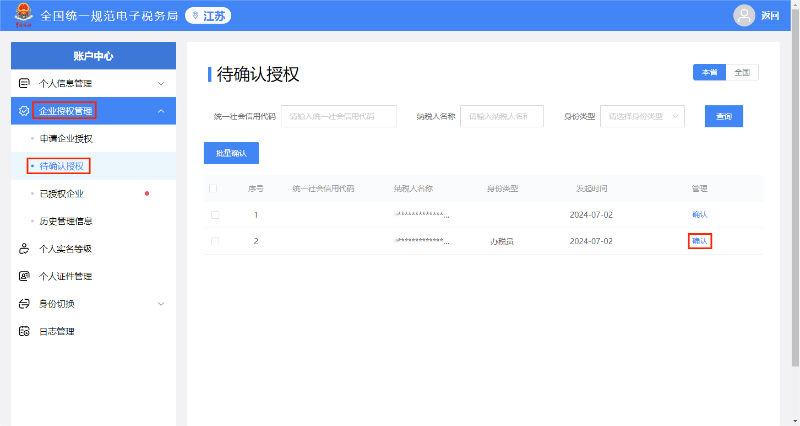Click the tax bureau emblem logo
Image resolution: width=800 pixels, height=426 pixels.
point(23,15)
